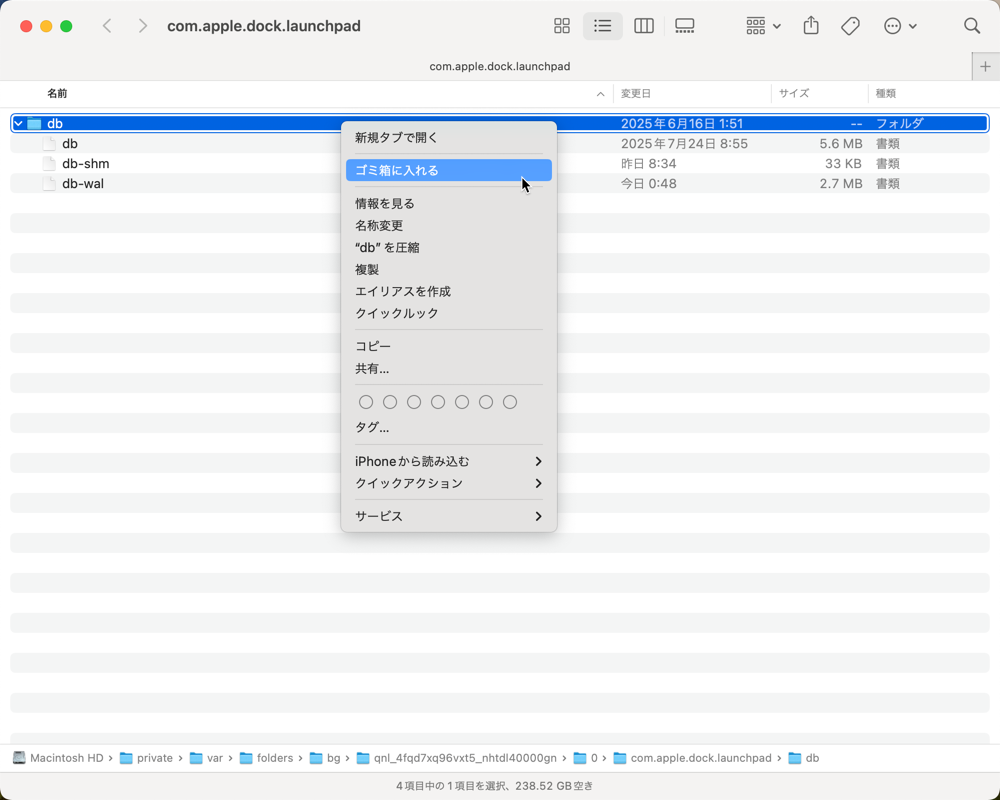Expand the サービス submenu

click(449, 516)
